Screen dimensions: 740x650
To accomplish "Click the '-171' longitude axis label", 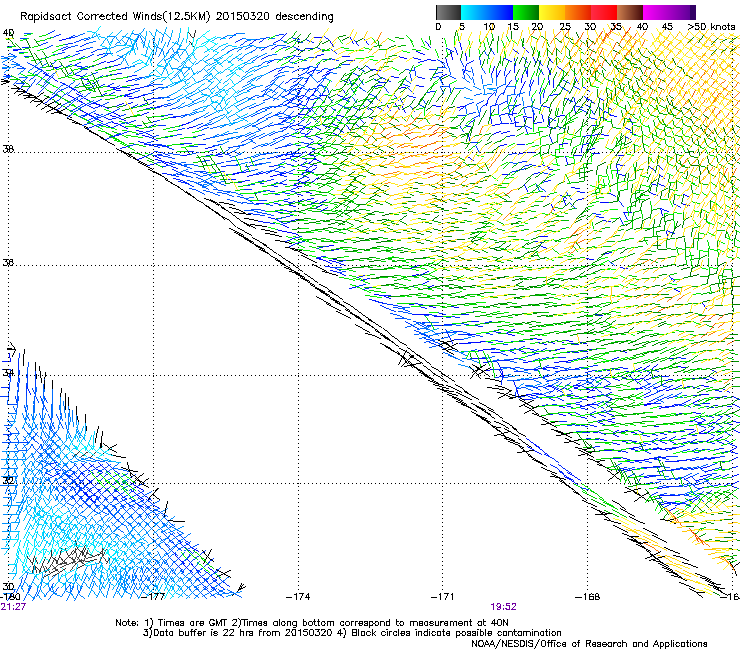I will [443, 597].
